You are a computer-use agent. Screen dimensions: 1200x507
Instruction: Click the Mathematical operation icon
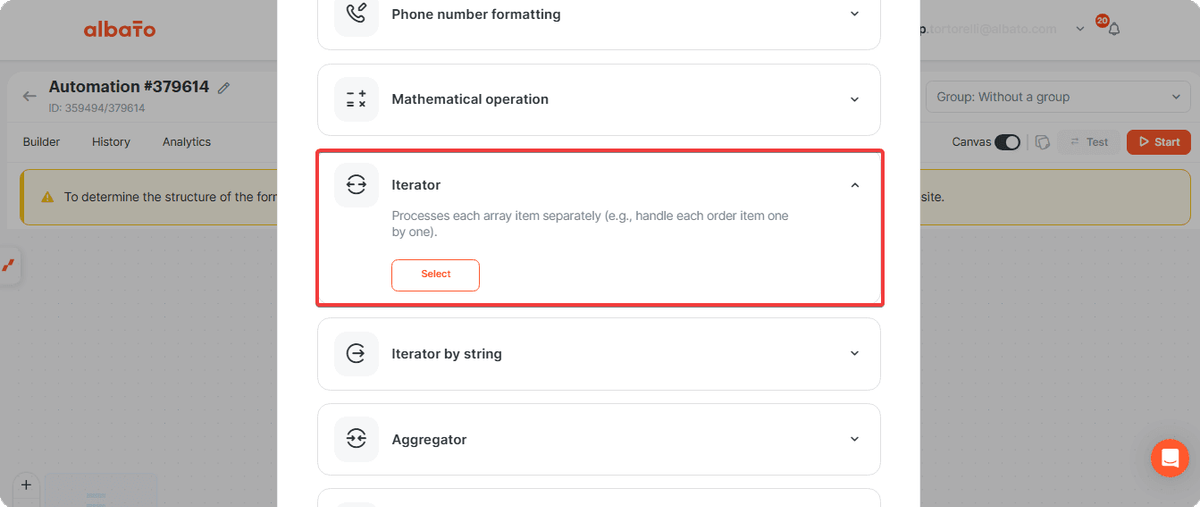point(356,99)
